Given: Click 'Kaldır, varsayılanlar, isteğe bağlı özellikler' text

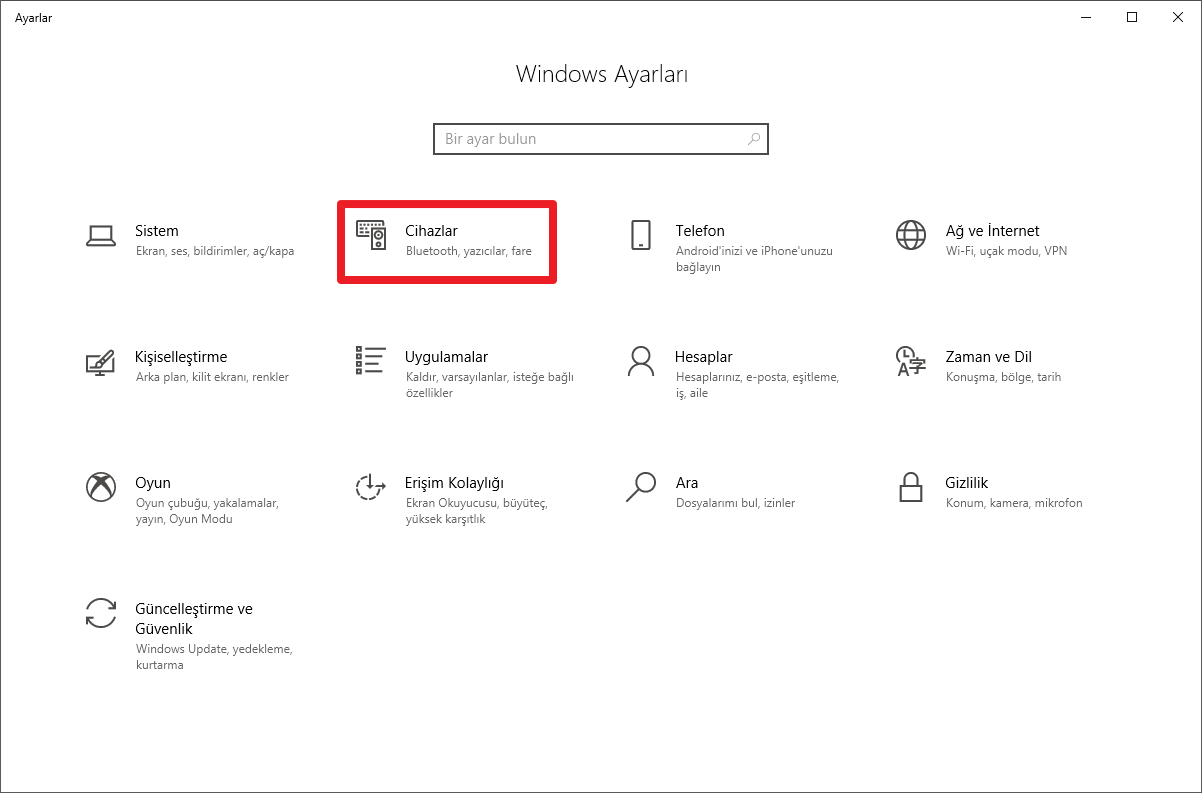Looking at the screenshot, I should [x=490, y=386].
